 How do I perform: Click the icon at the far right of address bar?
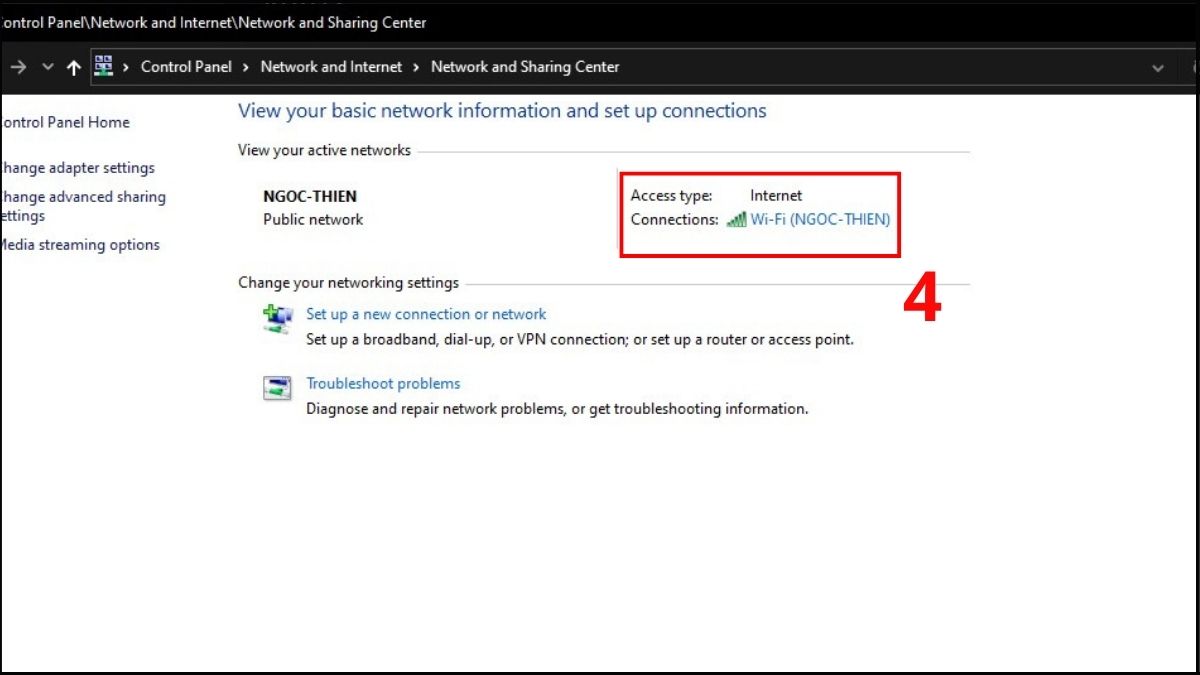1193,66
